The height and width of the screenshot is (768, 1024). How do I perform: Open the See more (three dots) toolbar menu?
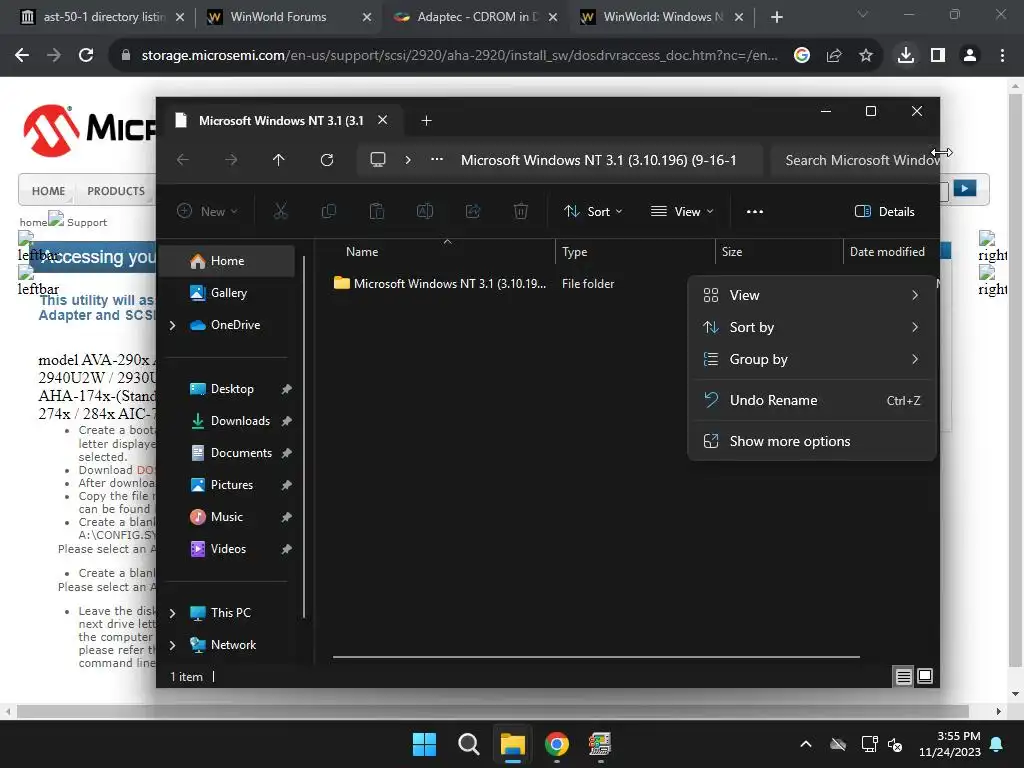pos(755,211)
